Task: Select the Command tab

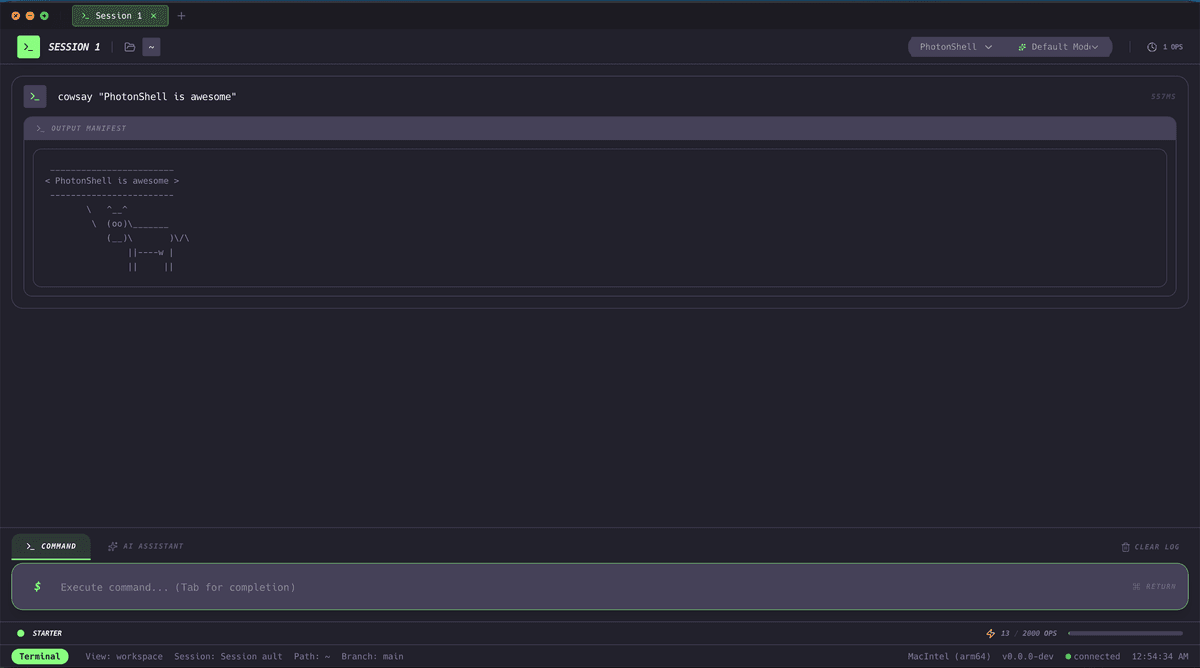Action: click(51, 547)
